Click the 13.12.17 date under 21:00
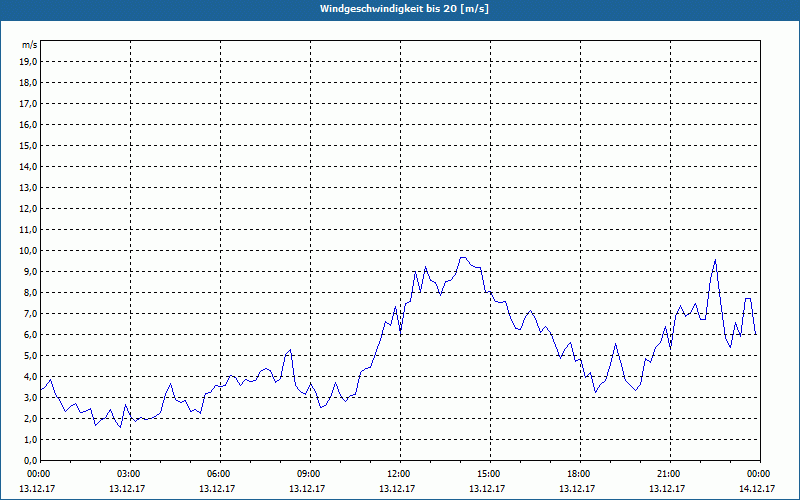 coord(667,488)
